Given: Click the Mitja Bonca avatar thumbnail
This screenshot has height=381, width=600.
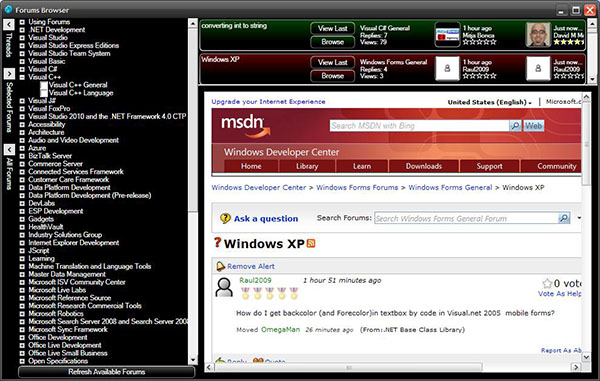Looking at the screenshot, I should (x=447, y=34).
